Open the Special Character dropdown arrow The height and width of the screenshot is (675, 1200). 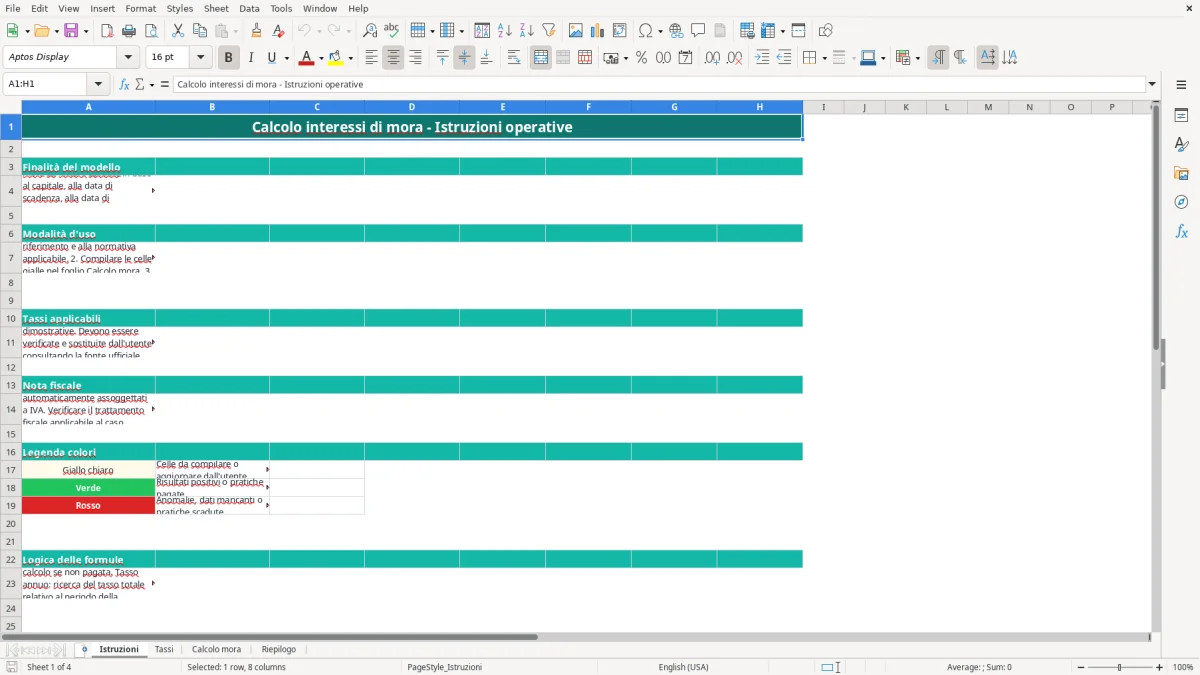[x=661, y=31]
